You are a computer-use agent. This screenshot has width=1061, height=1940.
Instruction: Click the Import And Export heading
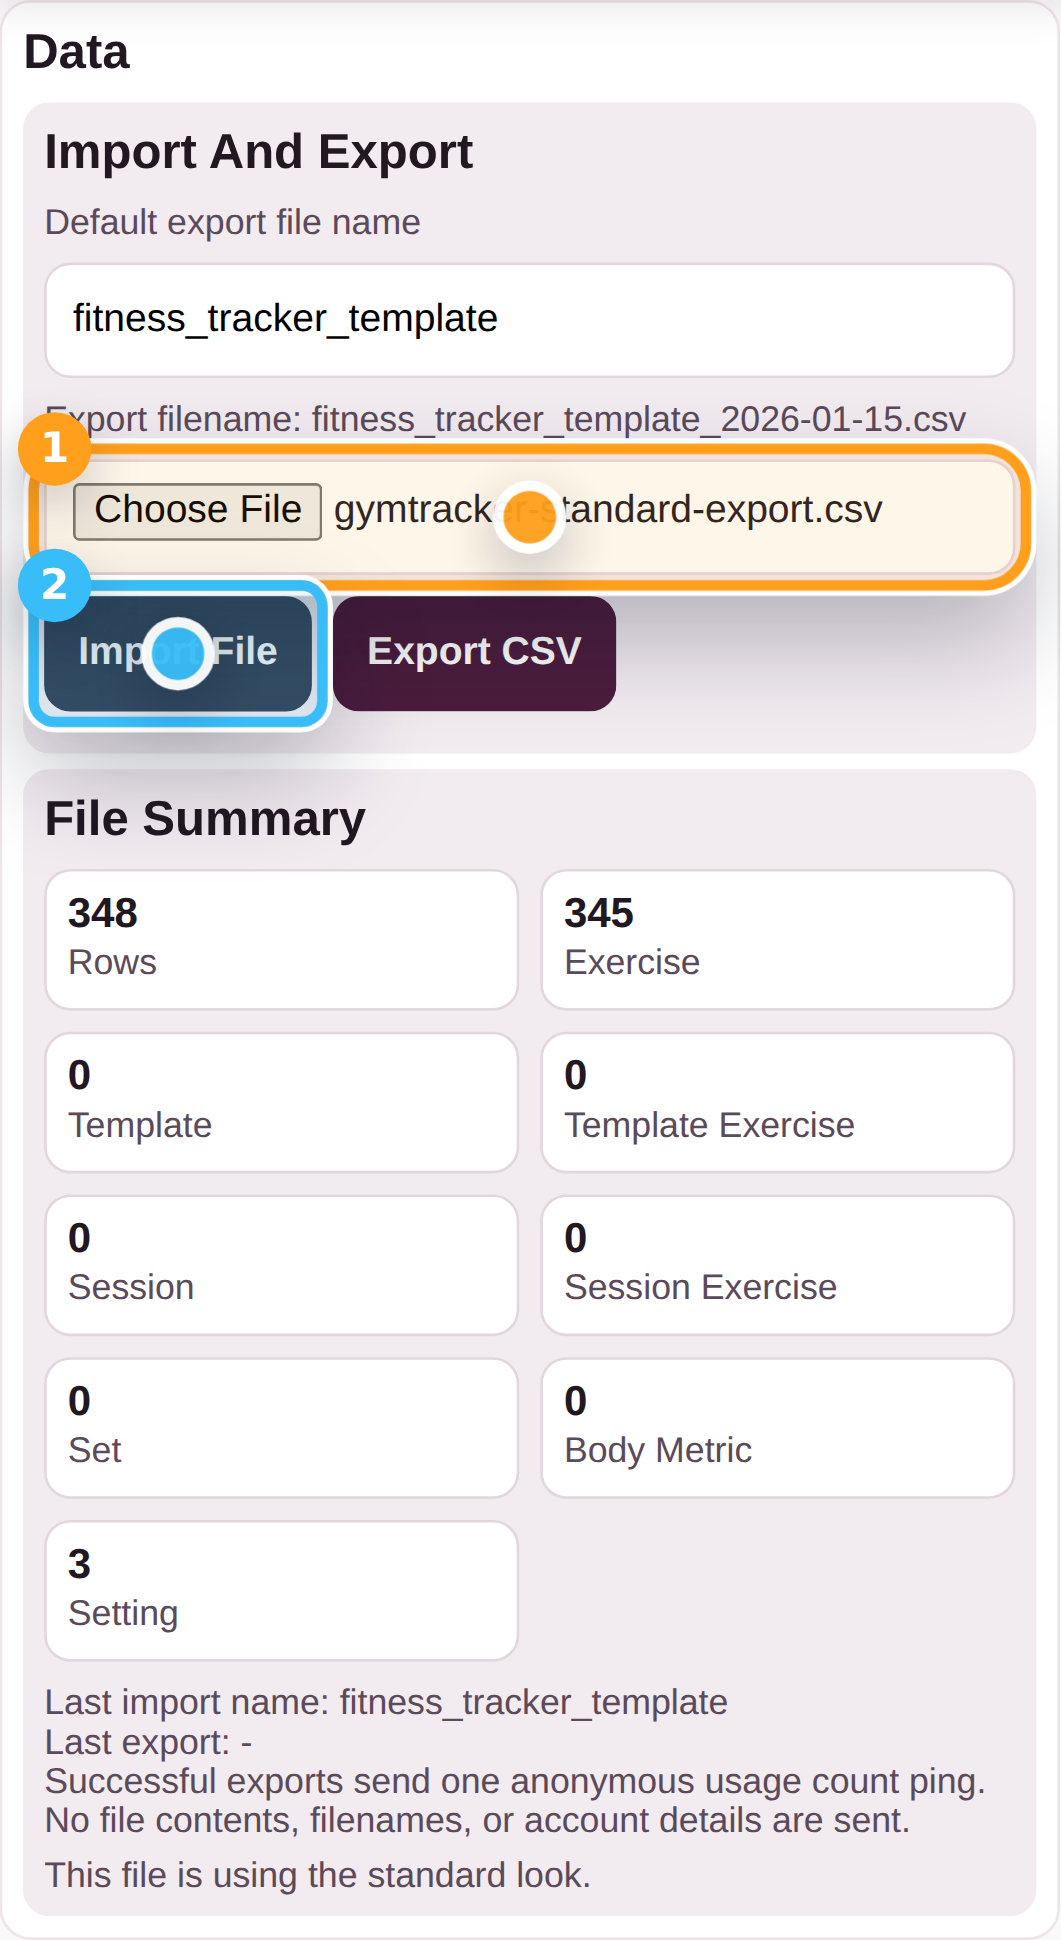[x=259, y=152]
